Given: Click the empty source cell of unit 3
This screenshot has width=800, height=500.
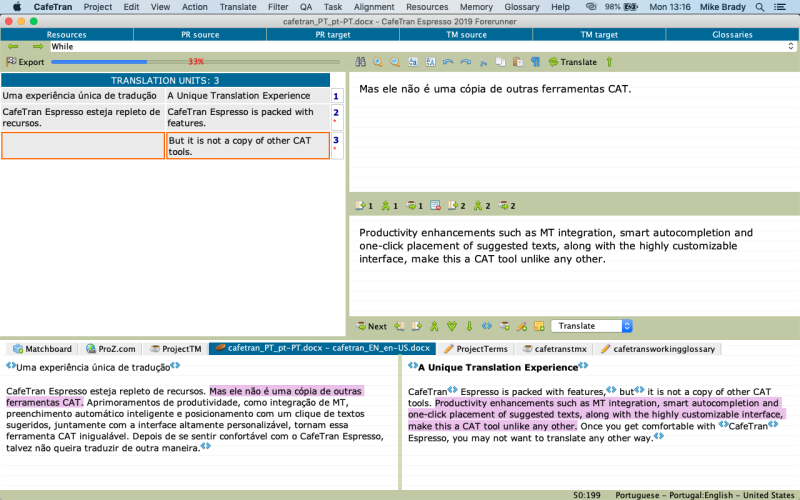Looking at the screenshot, I should [x=83, y=145].
